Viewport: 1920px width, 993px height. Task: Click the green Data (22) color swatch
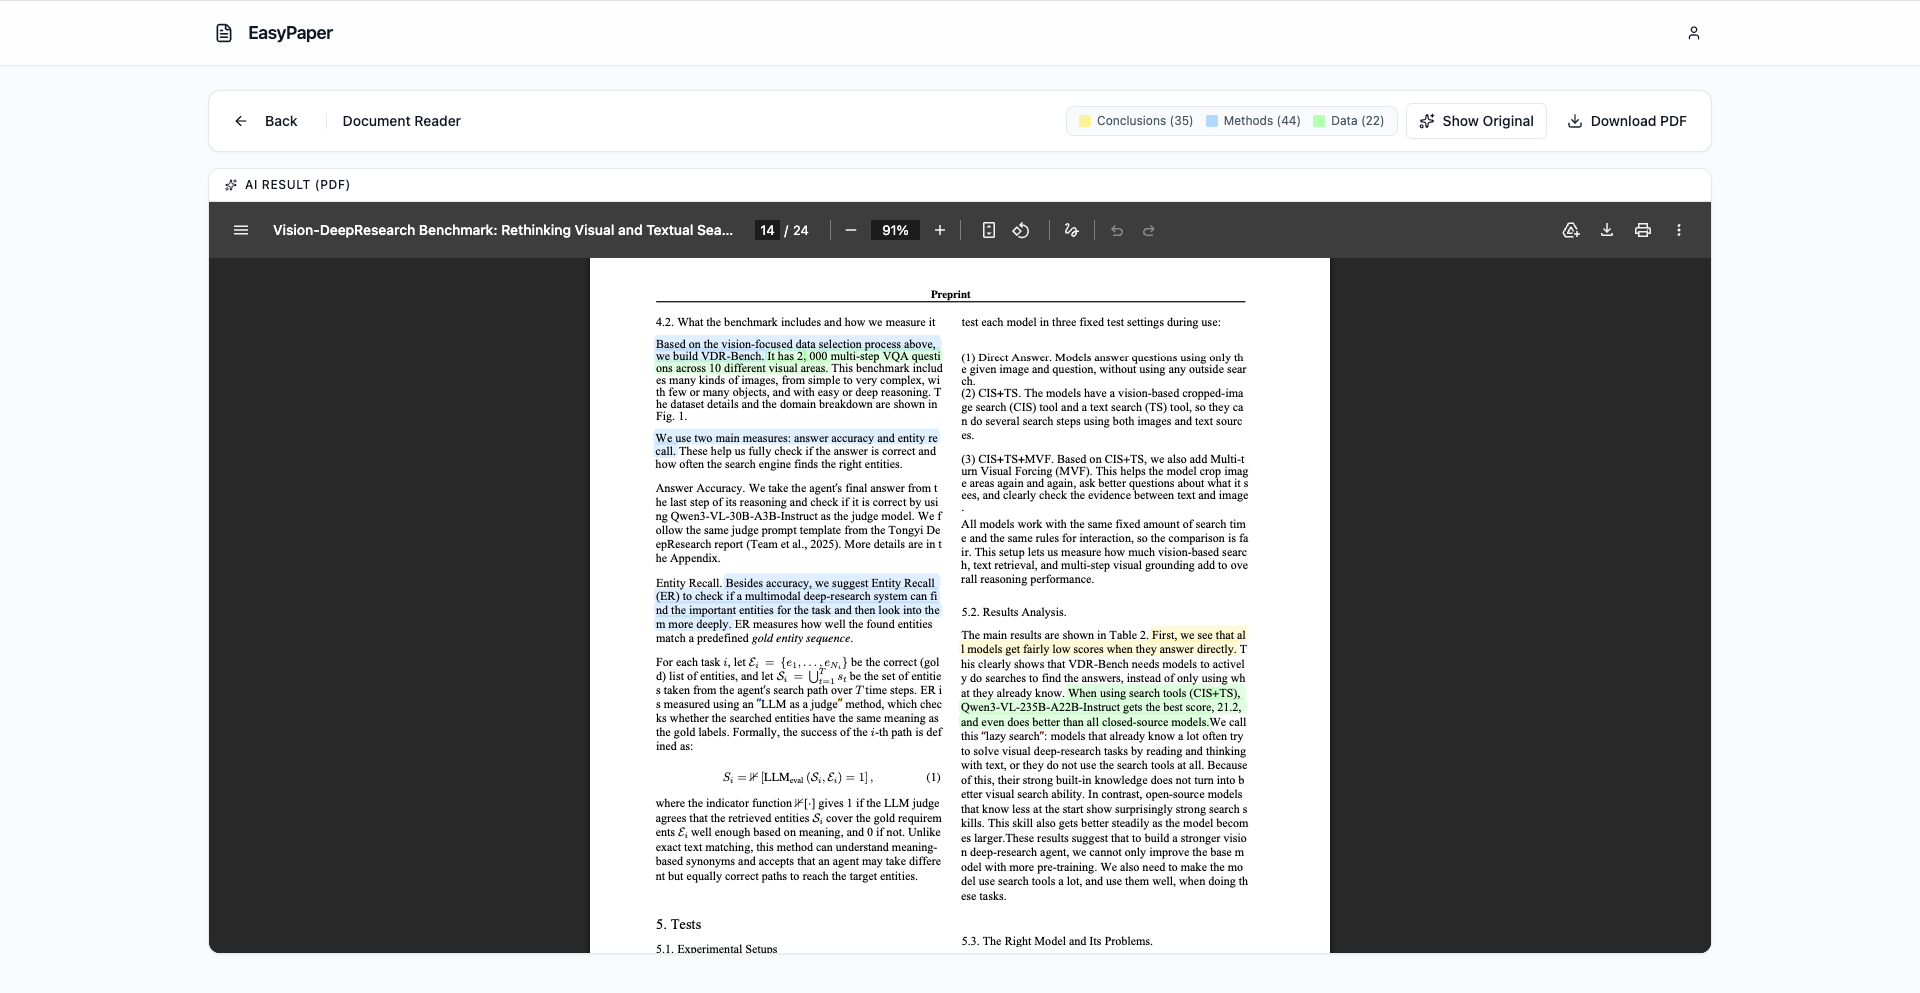1319,121
